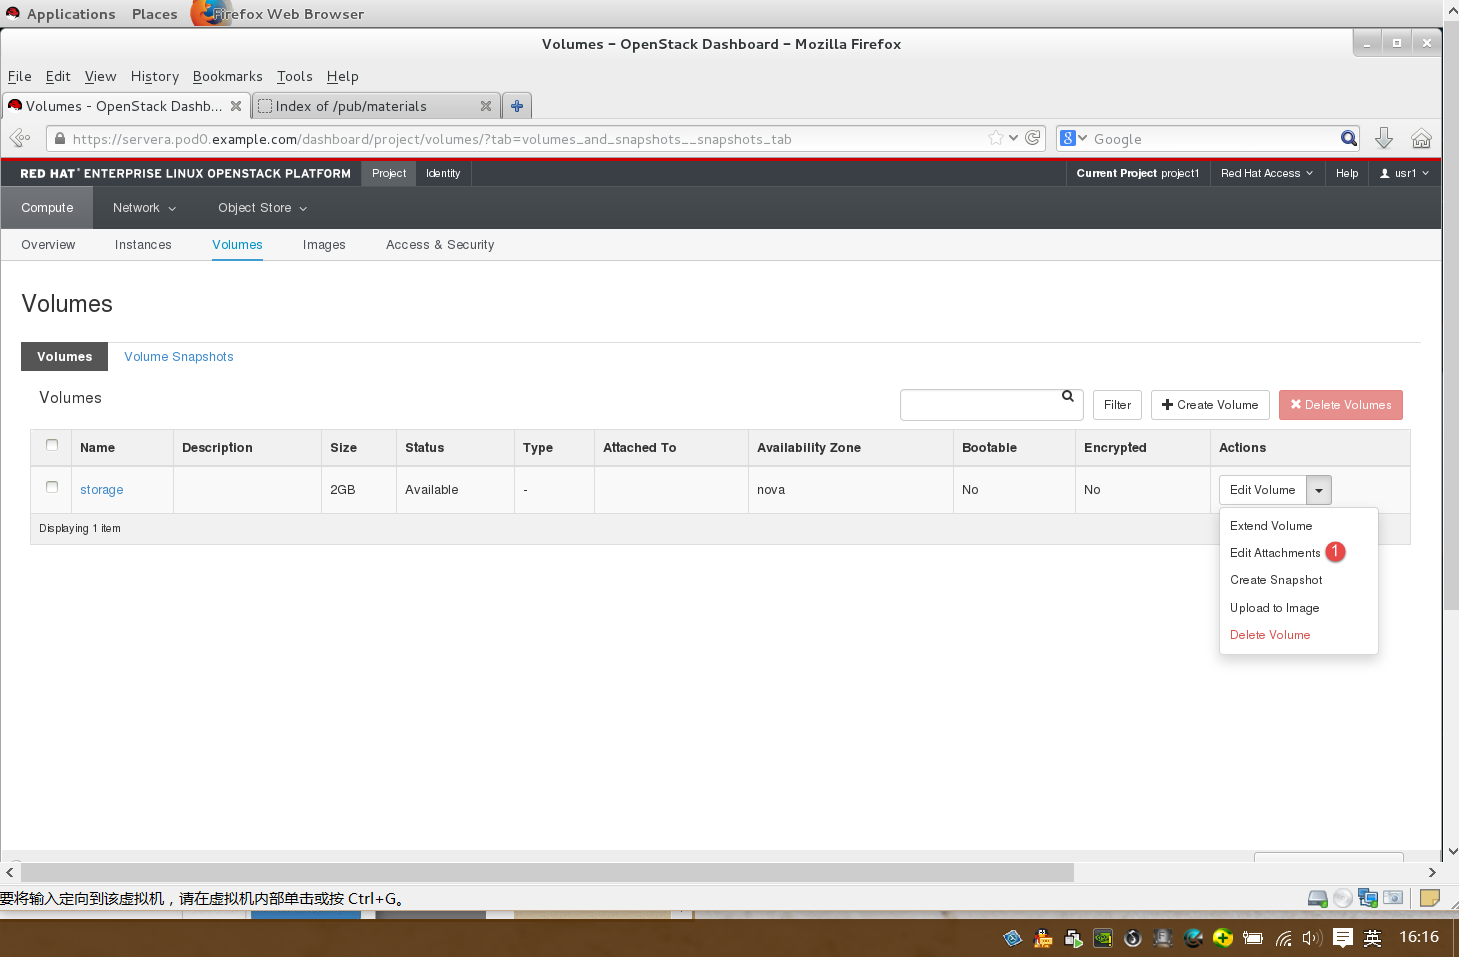
Task: Switch to the Identity top tab
Action: click(443, 173)
